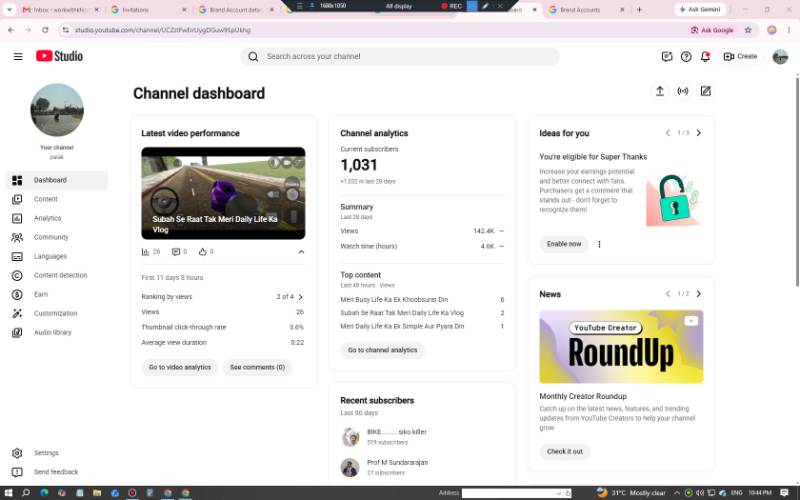Open the Help question mark icon
This screenshot has height=500, width=800.
click(686, 57)
